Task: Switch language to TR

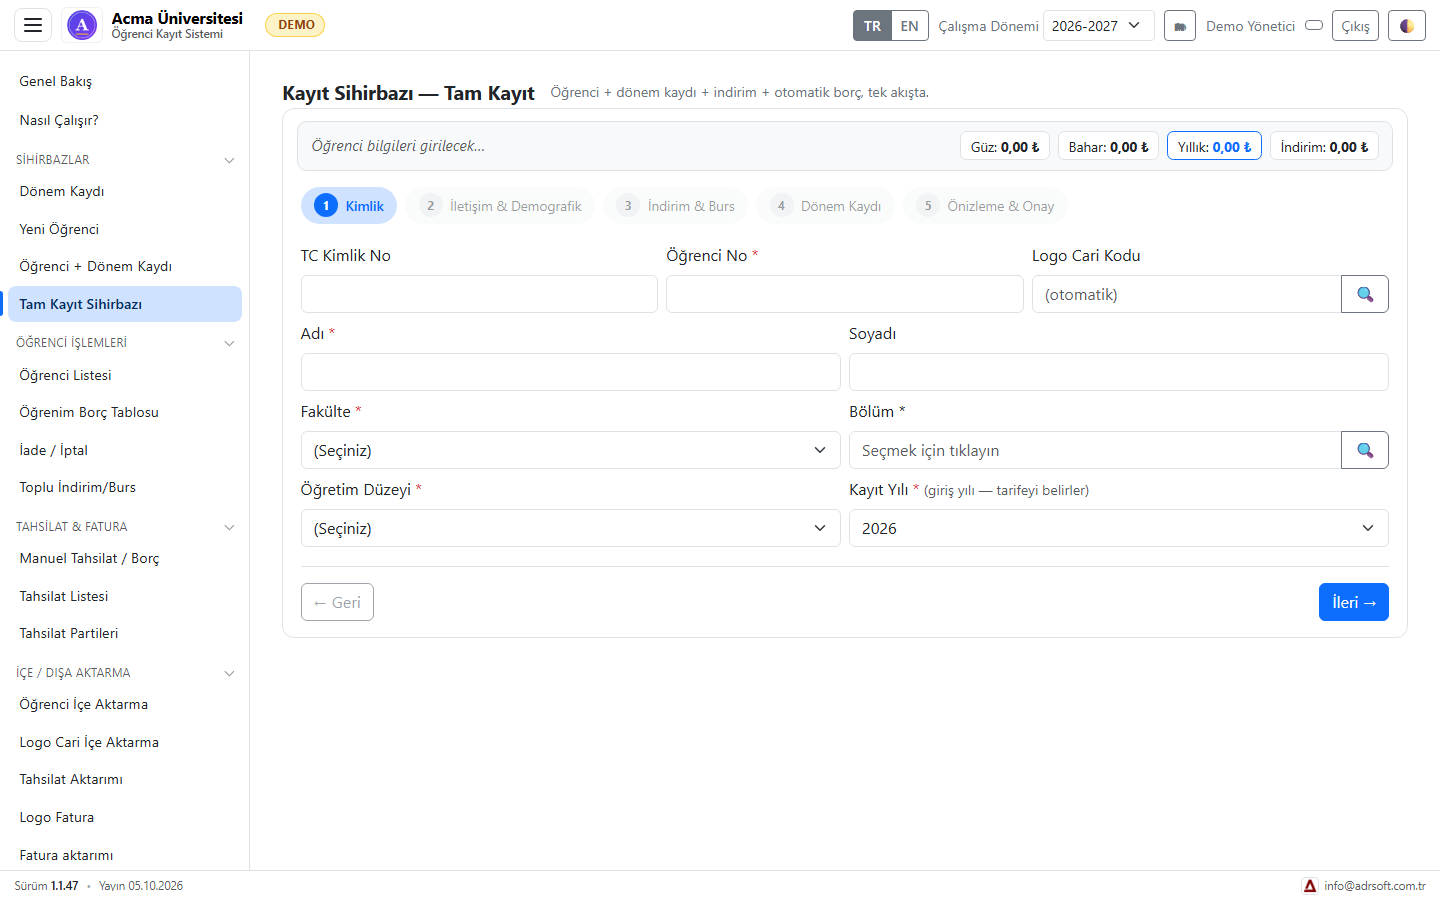Action: click(872, 26)
